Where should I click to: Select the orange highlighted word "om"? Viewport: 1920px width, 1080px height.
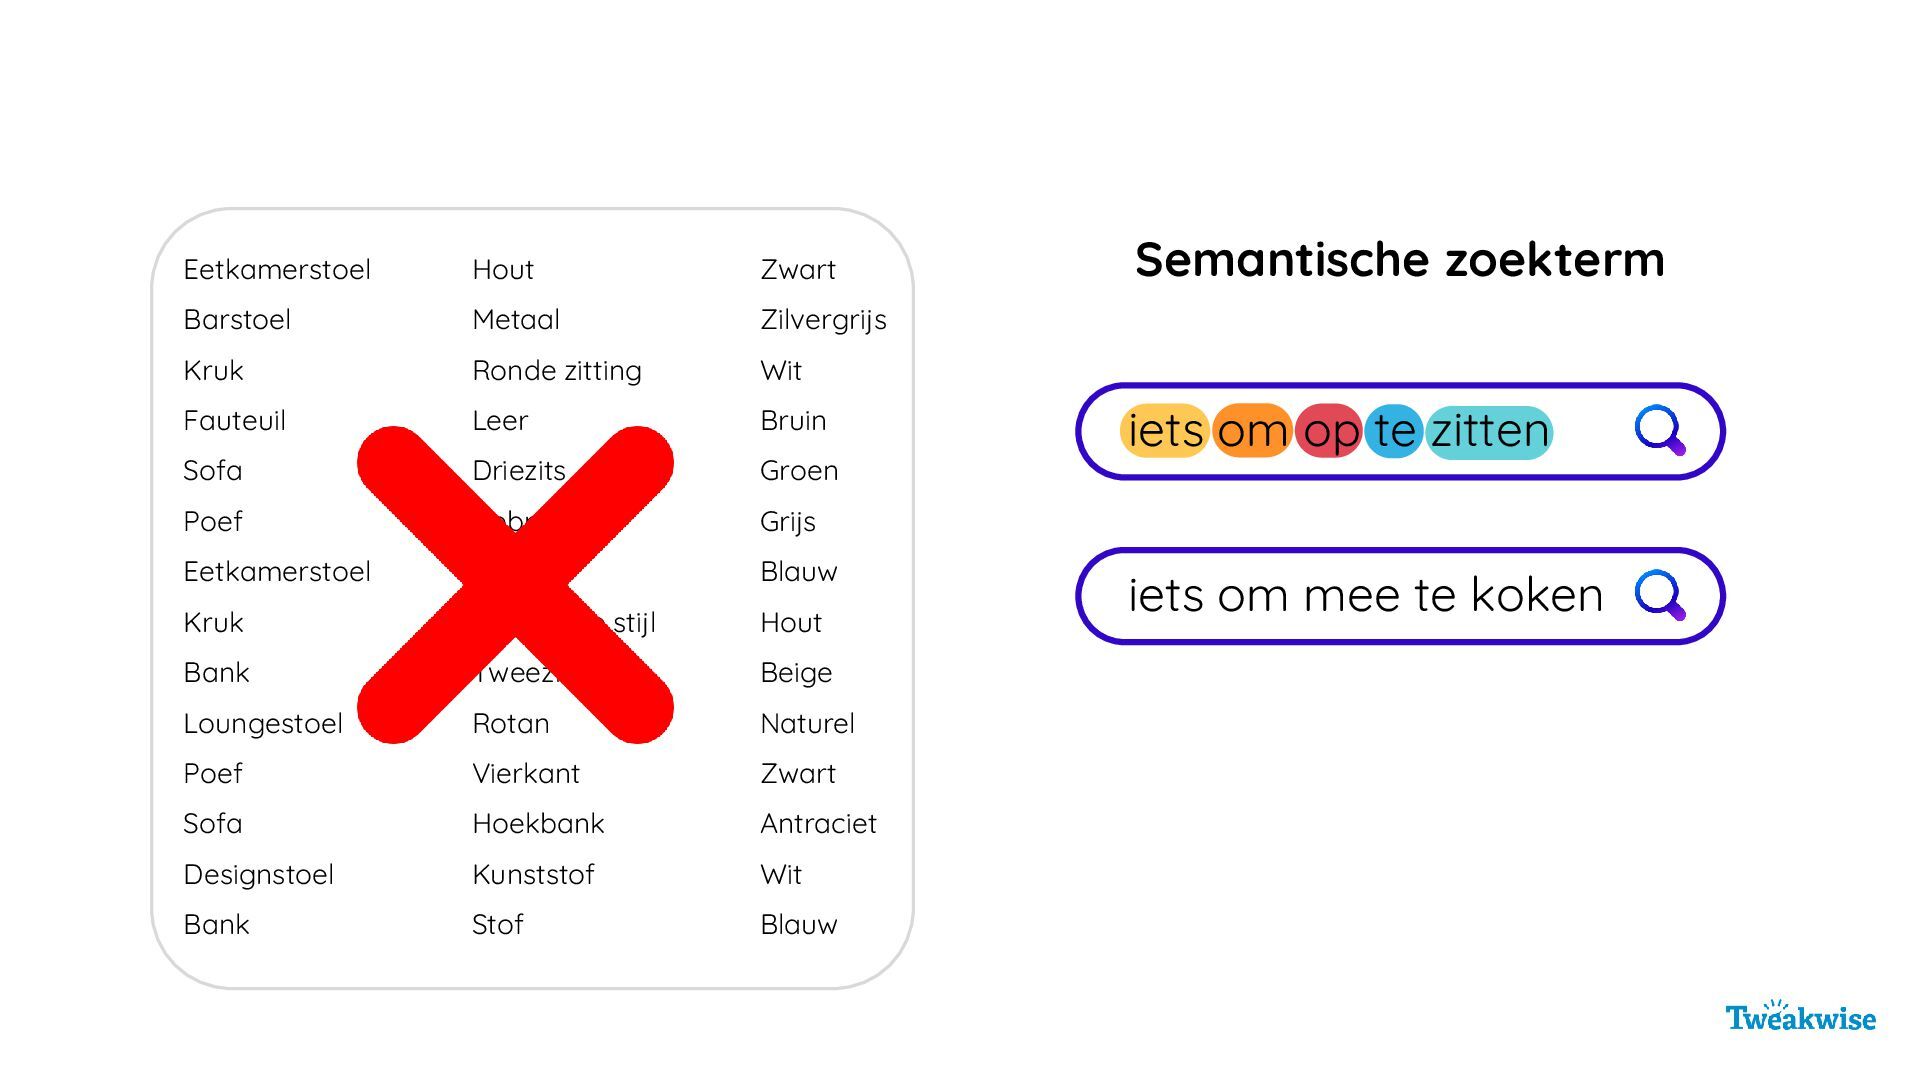click(x=1252, y=431)
